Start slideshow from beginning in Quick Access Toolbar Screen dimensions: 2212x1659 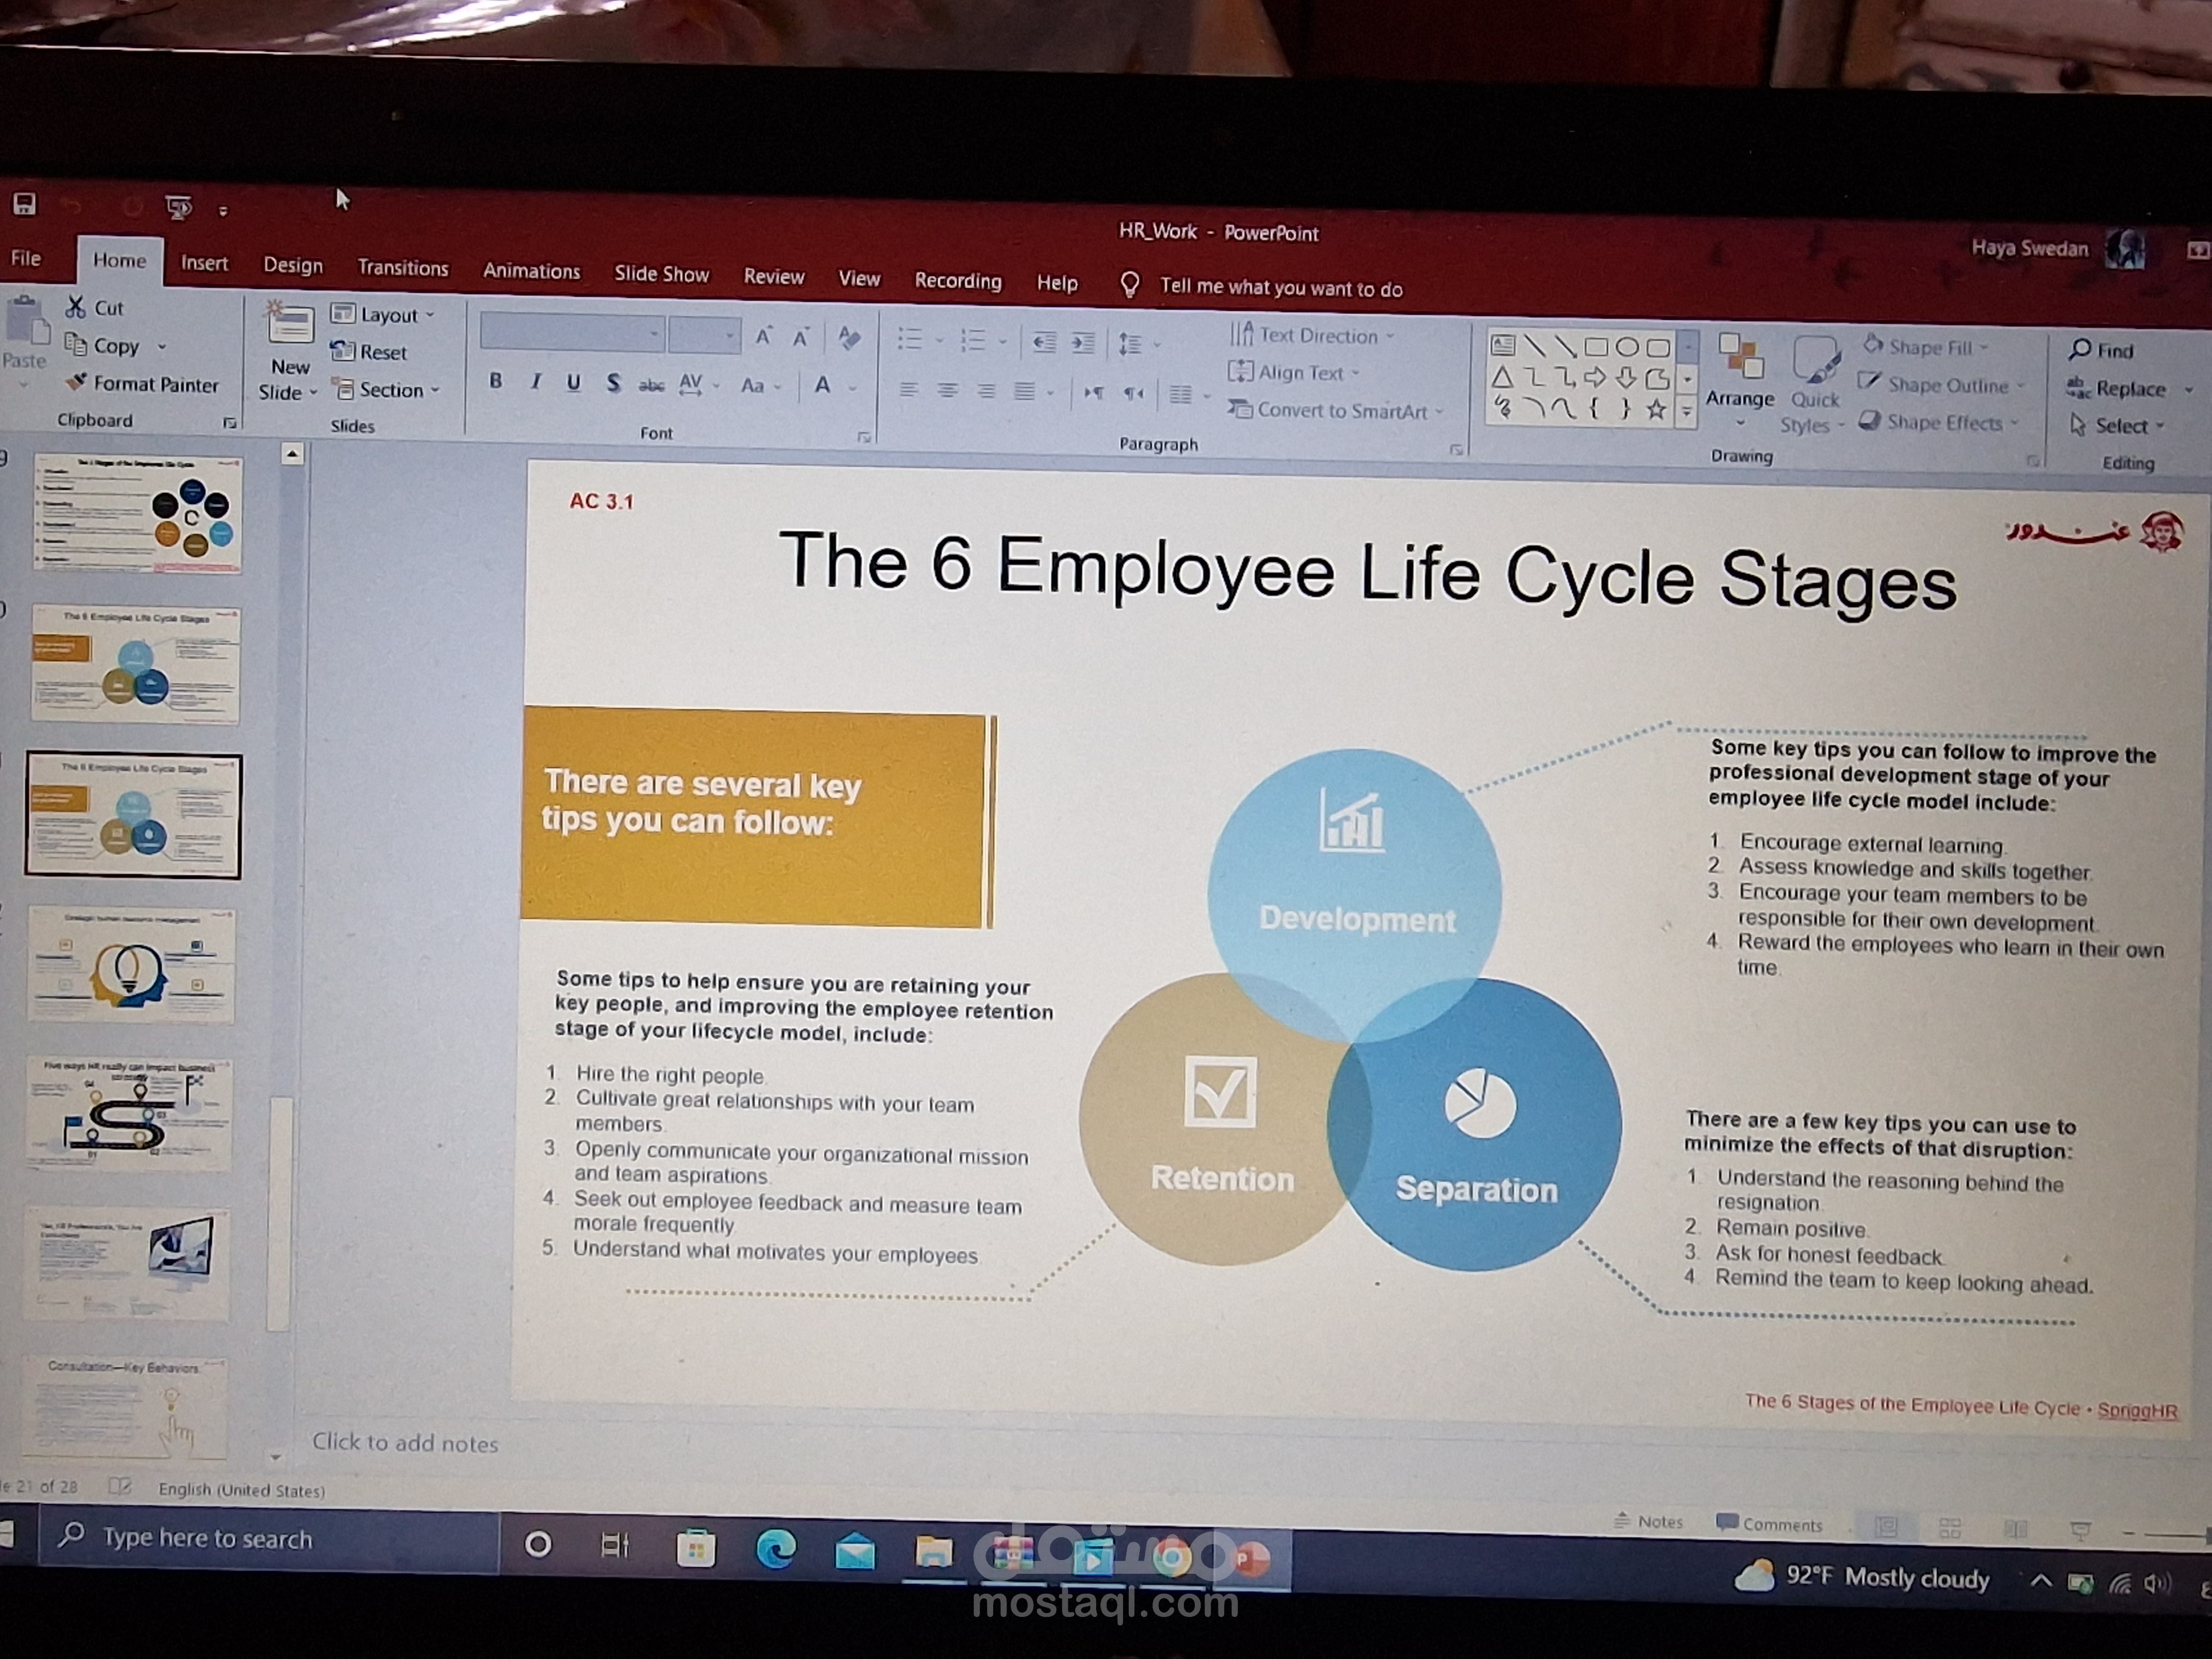[179, 208]
